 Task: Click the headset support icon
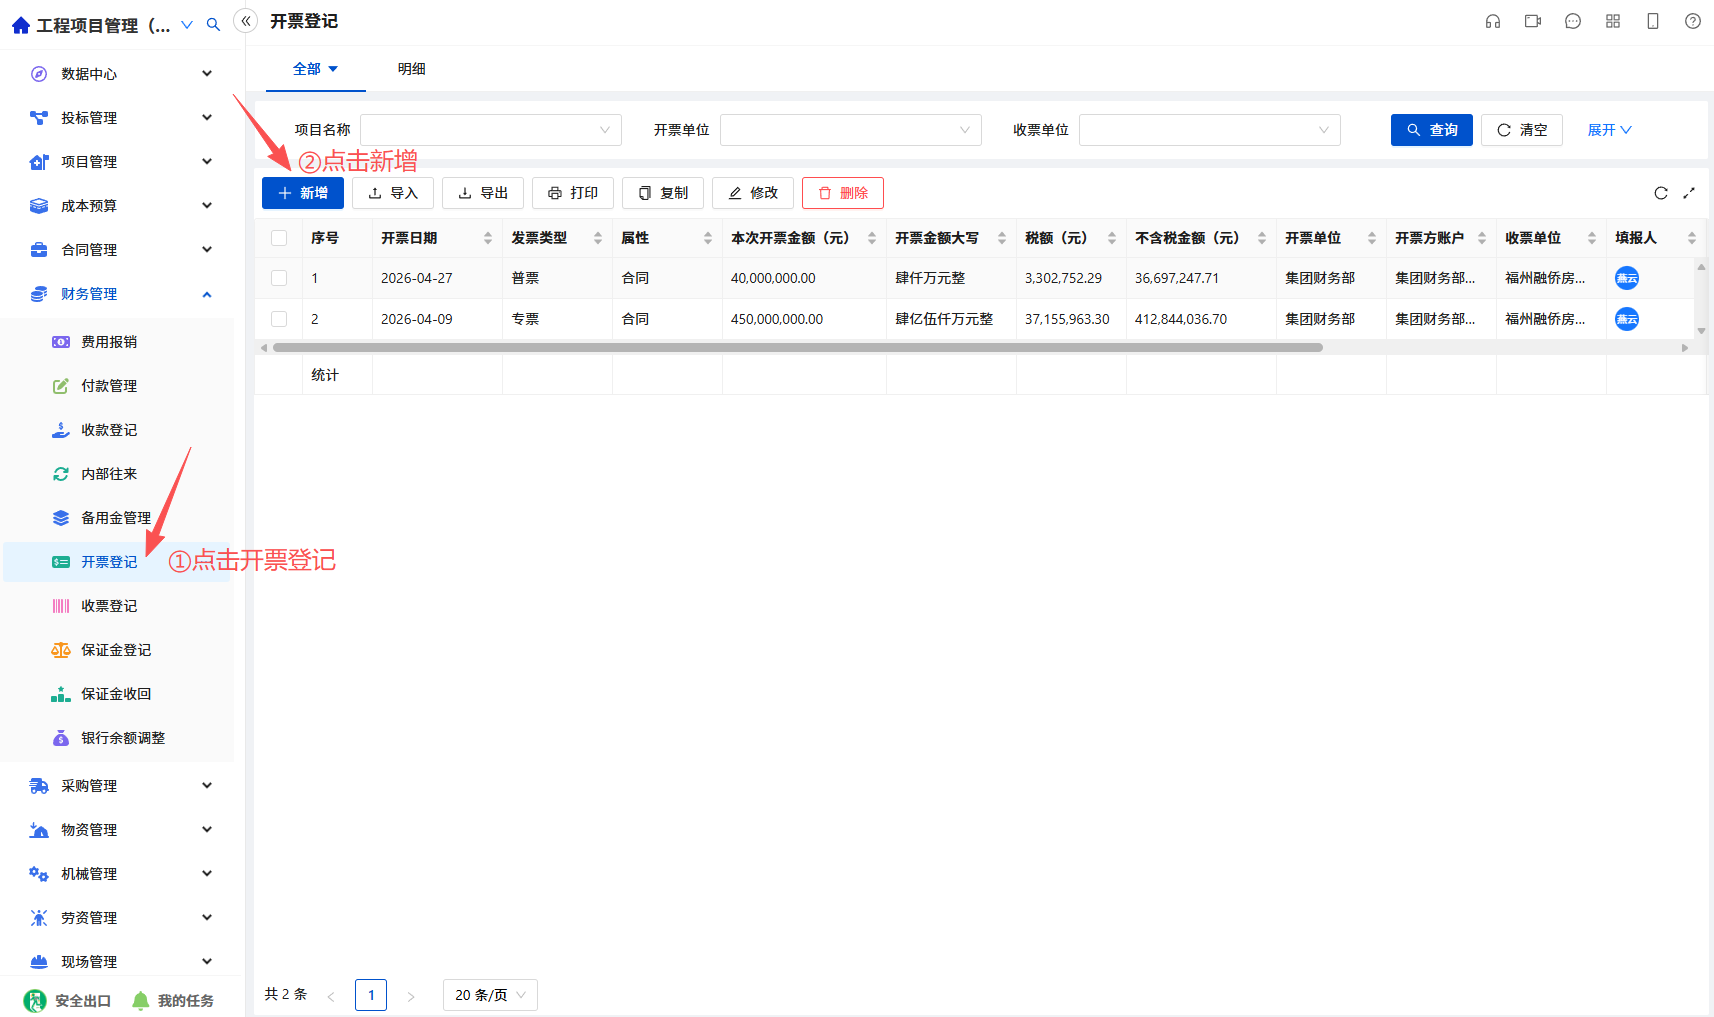click(1493, 21)
